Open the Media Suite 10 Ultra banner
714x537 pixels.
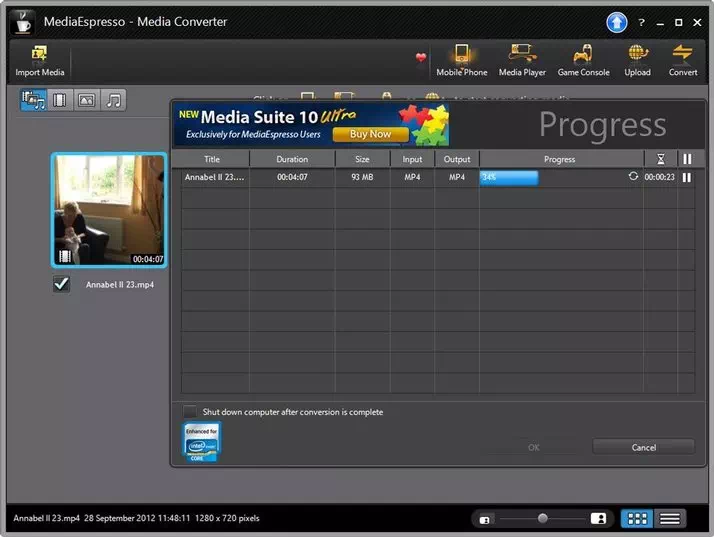pyautogui.click(x=311, y=124)
